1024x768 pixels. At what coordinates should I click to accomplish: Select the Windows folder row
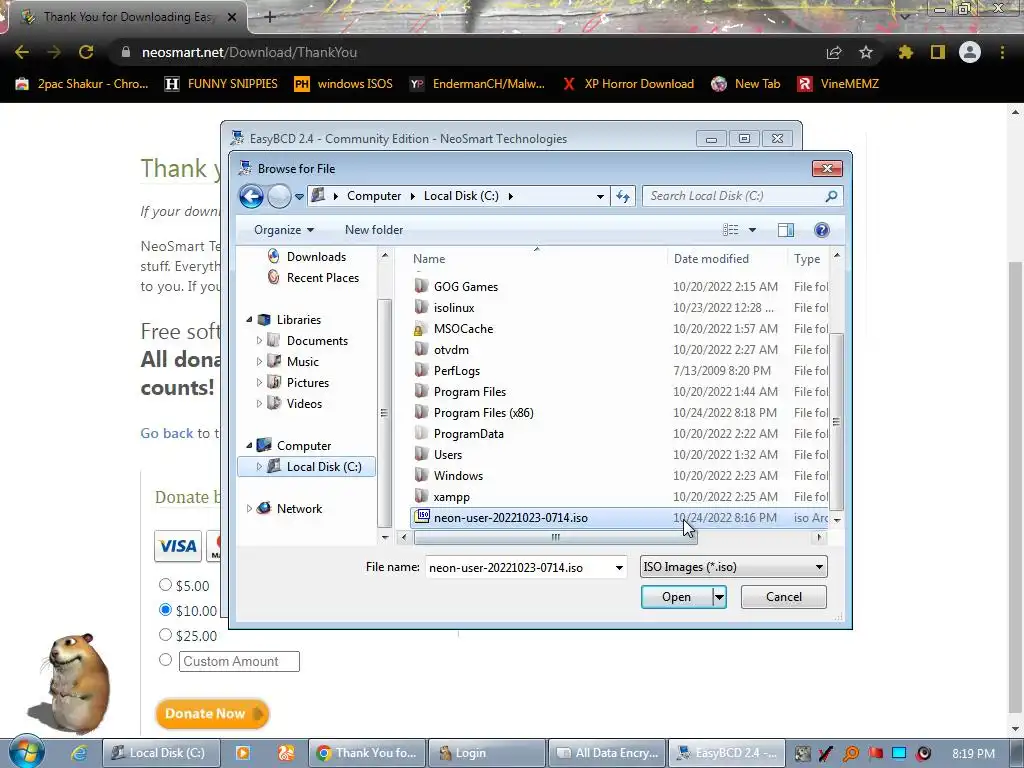tap(620, 475)
